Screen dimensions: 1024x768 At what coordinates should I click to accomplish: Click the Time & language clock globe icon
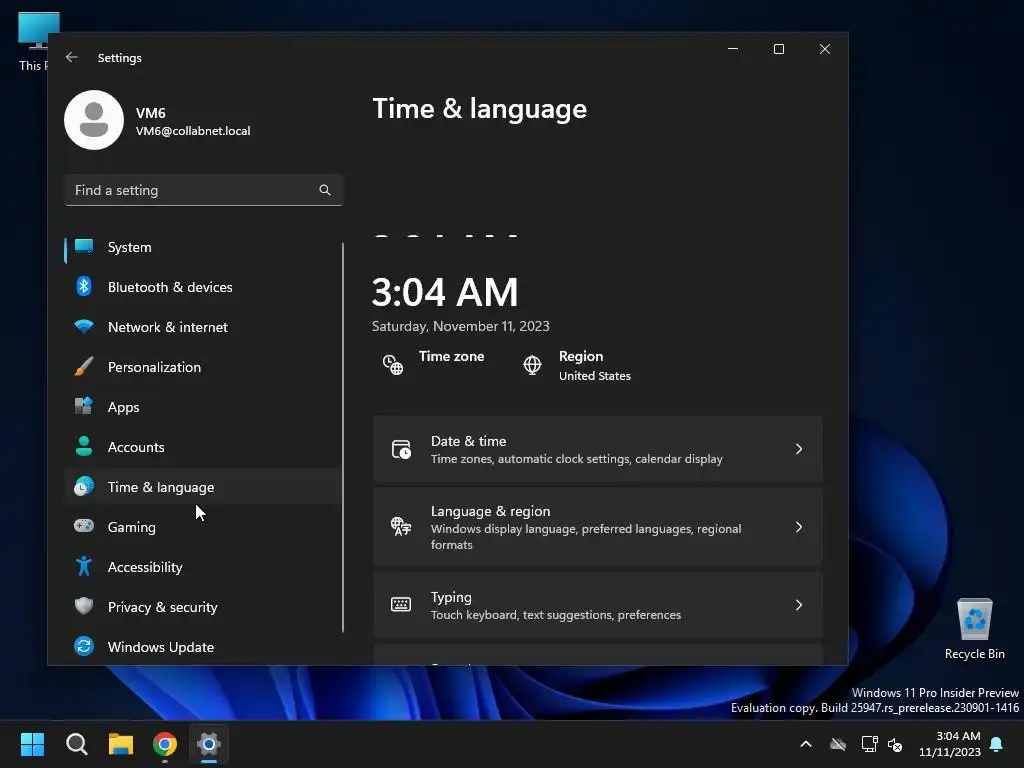(84, 487)
